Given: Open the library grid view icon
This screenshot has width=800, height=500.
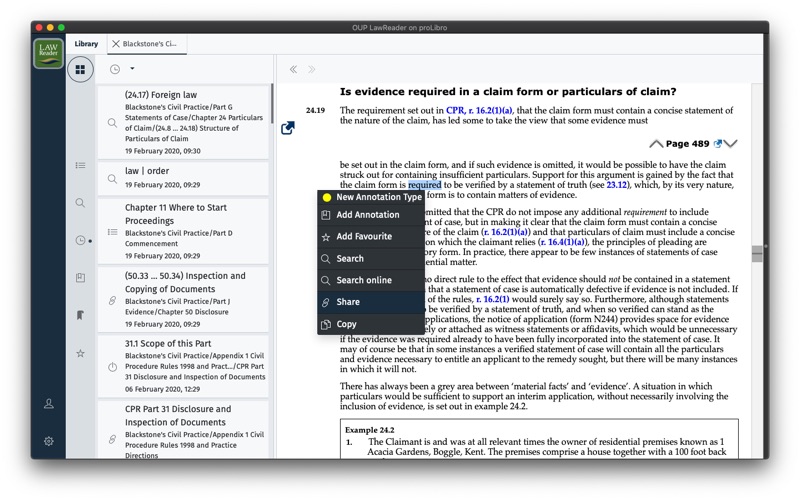Looking at the screenshot, I should [80, 69].
